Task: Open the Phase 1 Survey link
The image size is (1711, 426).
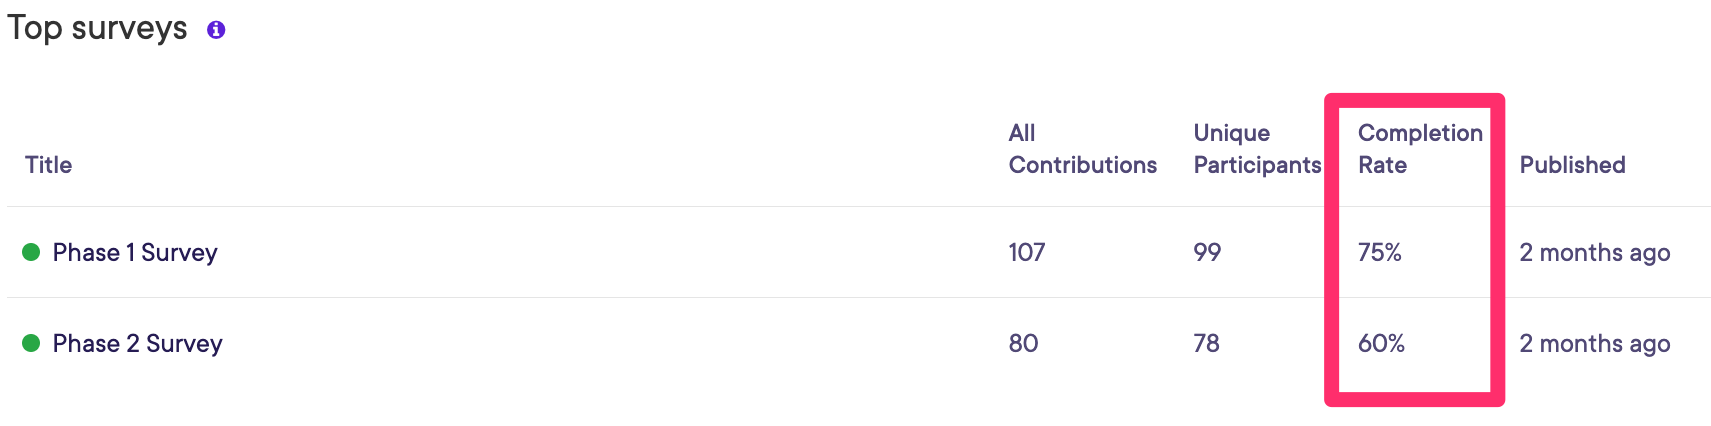Action: (135, 252)
